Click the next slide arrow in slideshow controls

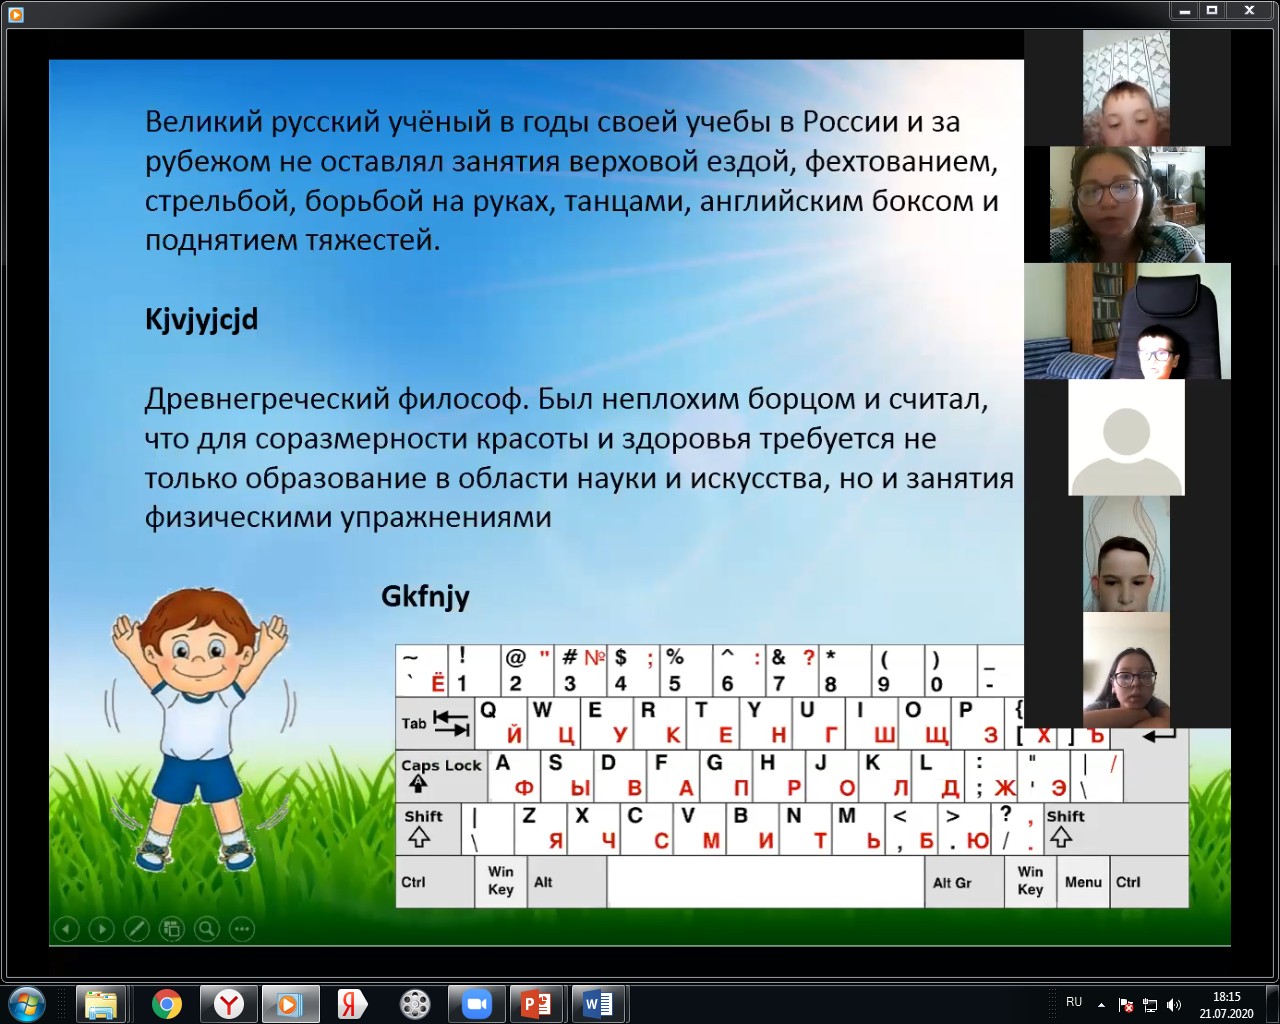pos(101,929)
